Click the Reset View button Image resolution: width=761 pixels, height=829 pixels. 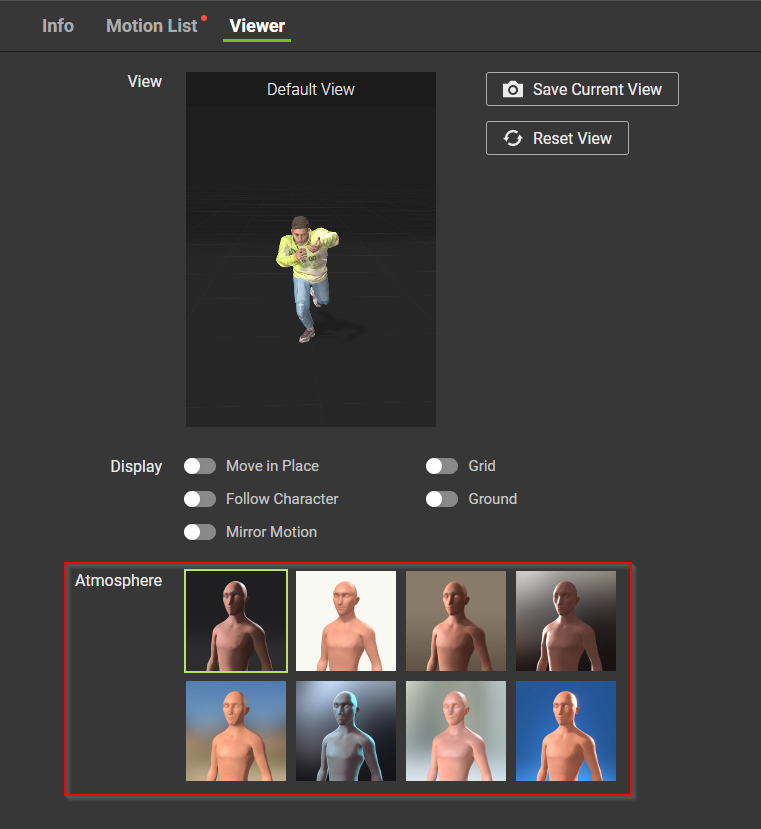click(x=557, y=138)
